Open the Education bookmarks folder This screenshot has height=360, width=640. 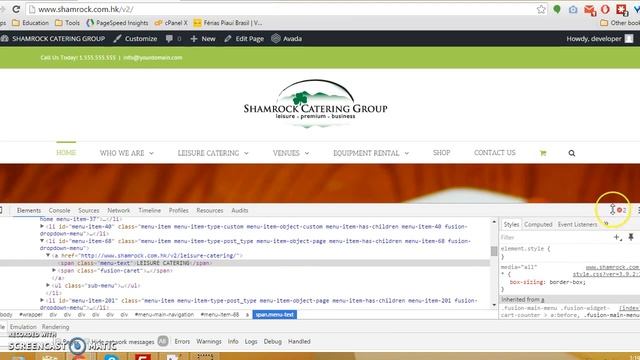31,23
